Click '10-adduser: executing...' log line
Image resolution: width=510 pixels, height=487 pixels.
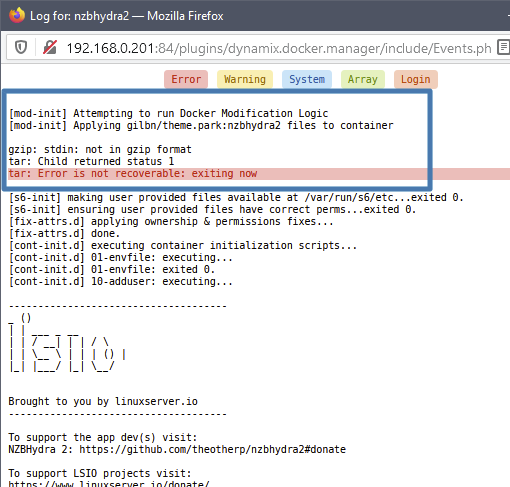121,281
